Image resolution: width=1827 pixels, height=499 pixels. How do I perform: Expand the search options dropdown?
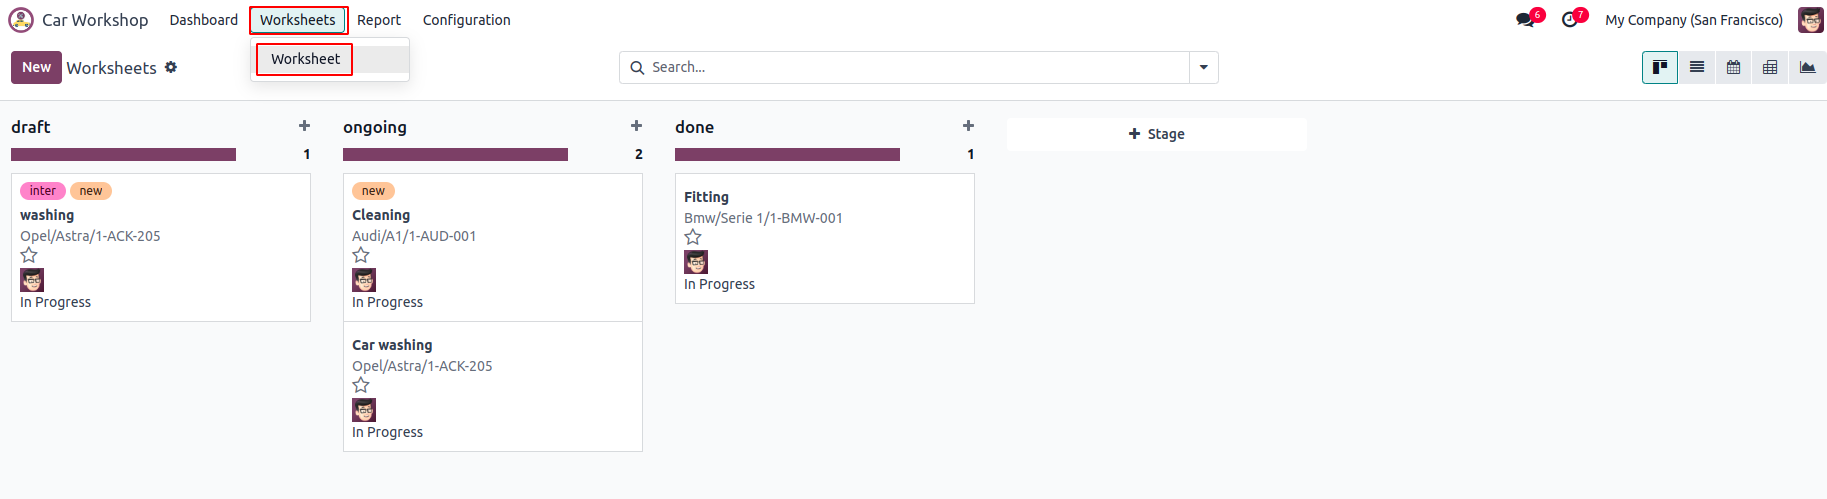[1204, 67]
